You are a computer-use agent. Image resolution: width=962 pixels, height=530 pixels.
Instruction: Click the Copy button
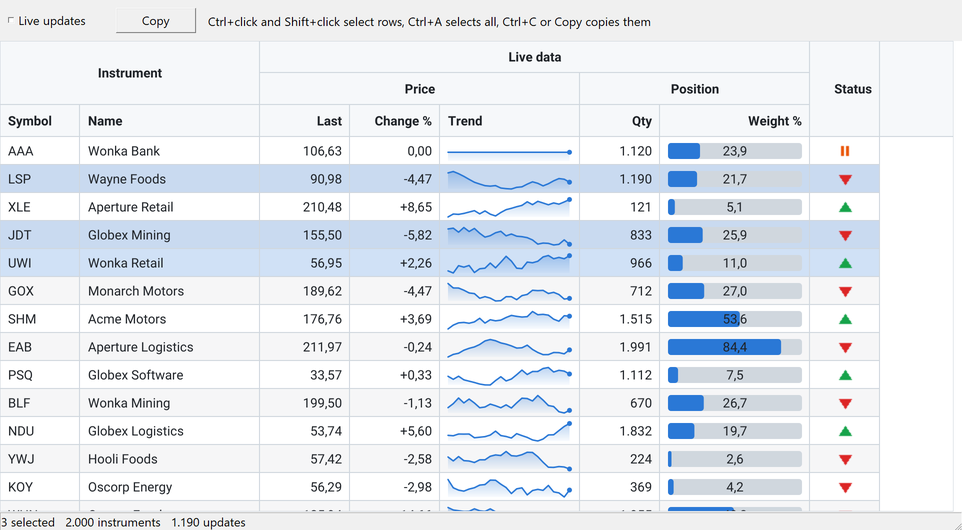(156, 21)
